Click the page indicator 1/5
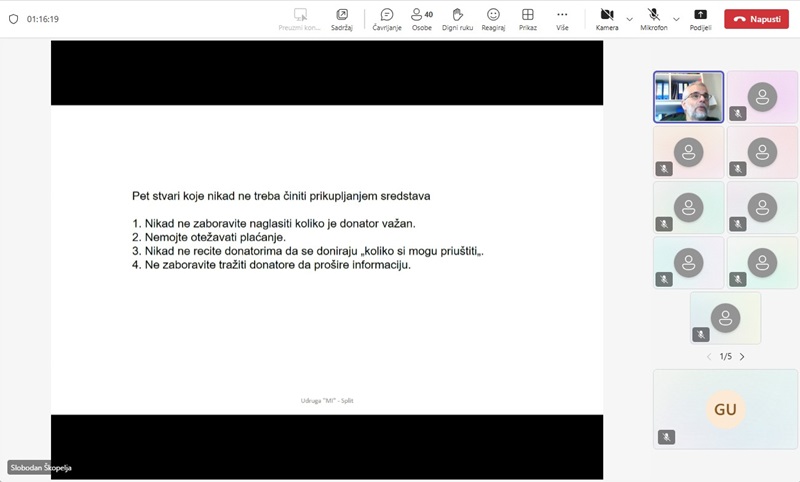The height and width of the screenshot is (482, 800). (726, 357)
